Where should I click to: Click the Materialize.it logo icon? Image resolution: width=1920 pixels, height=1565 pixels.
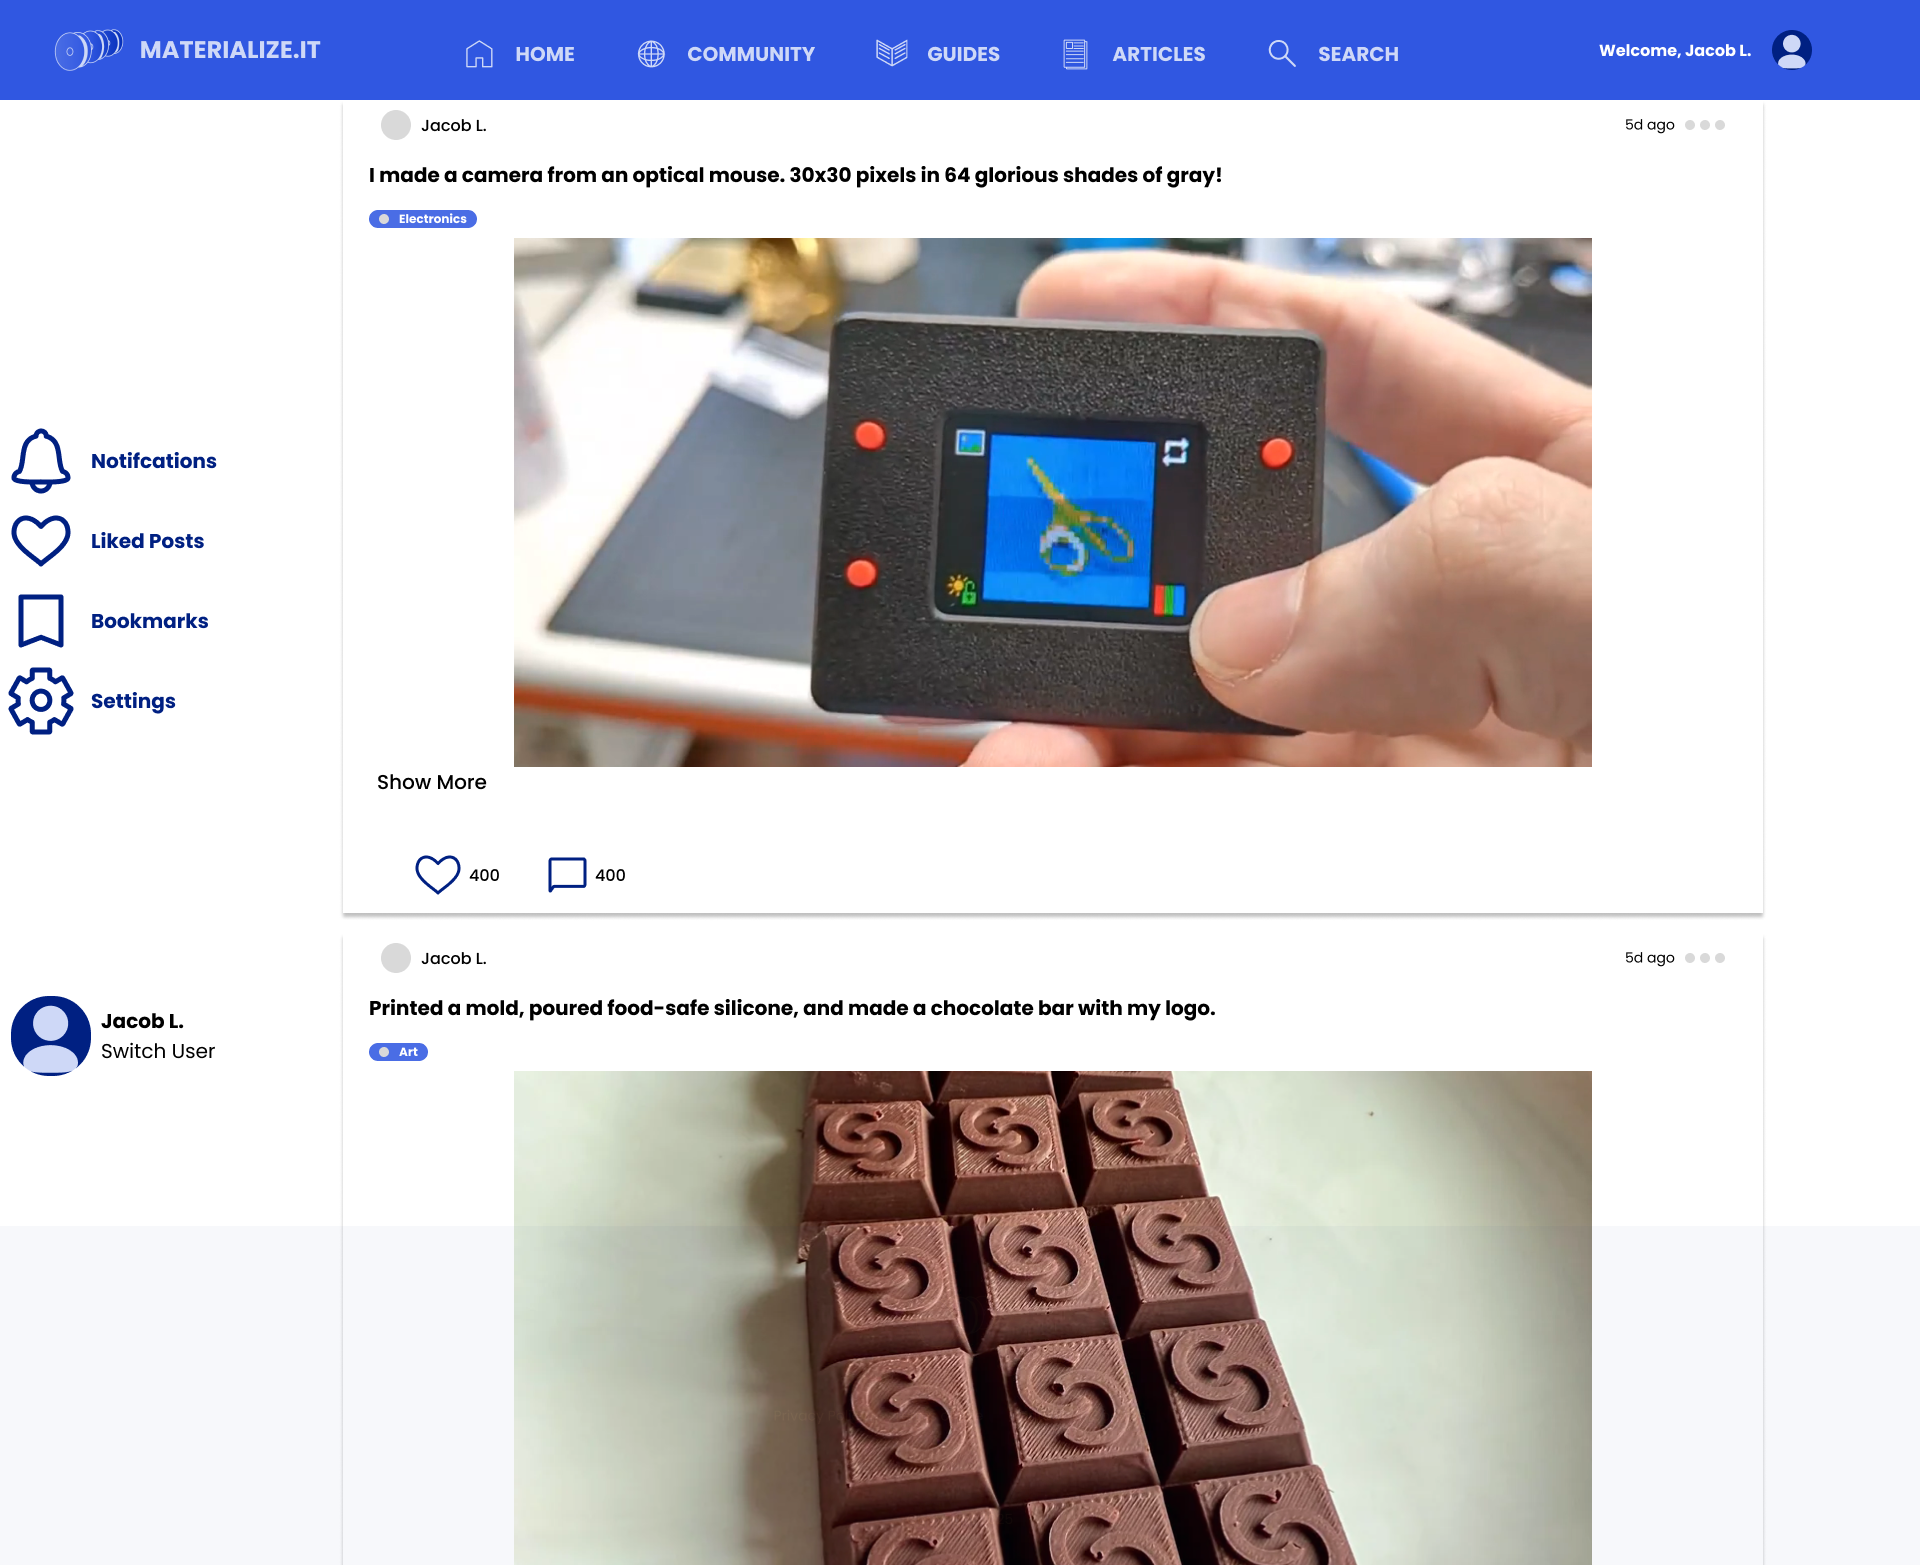89,49
